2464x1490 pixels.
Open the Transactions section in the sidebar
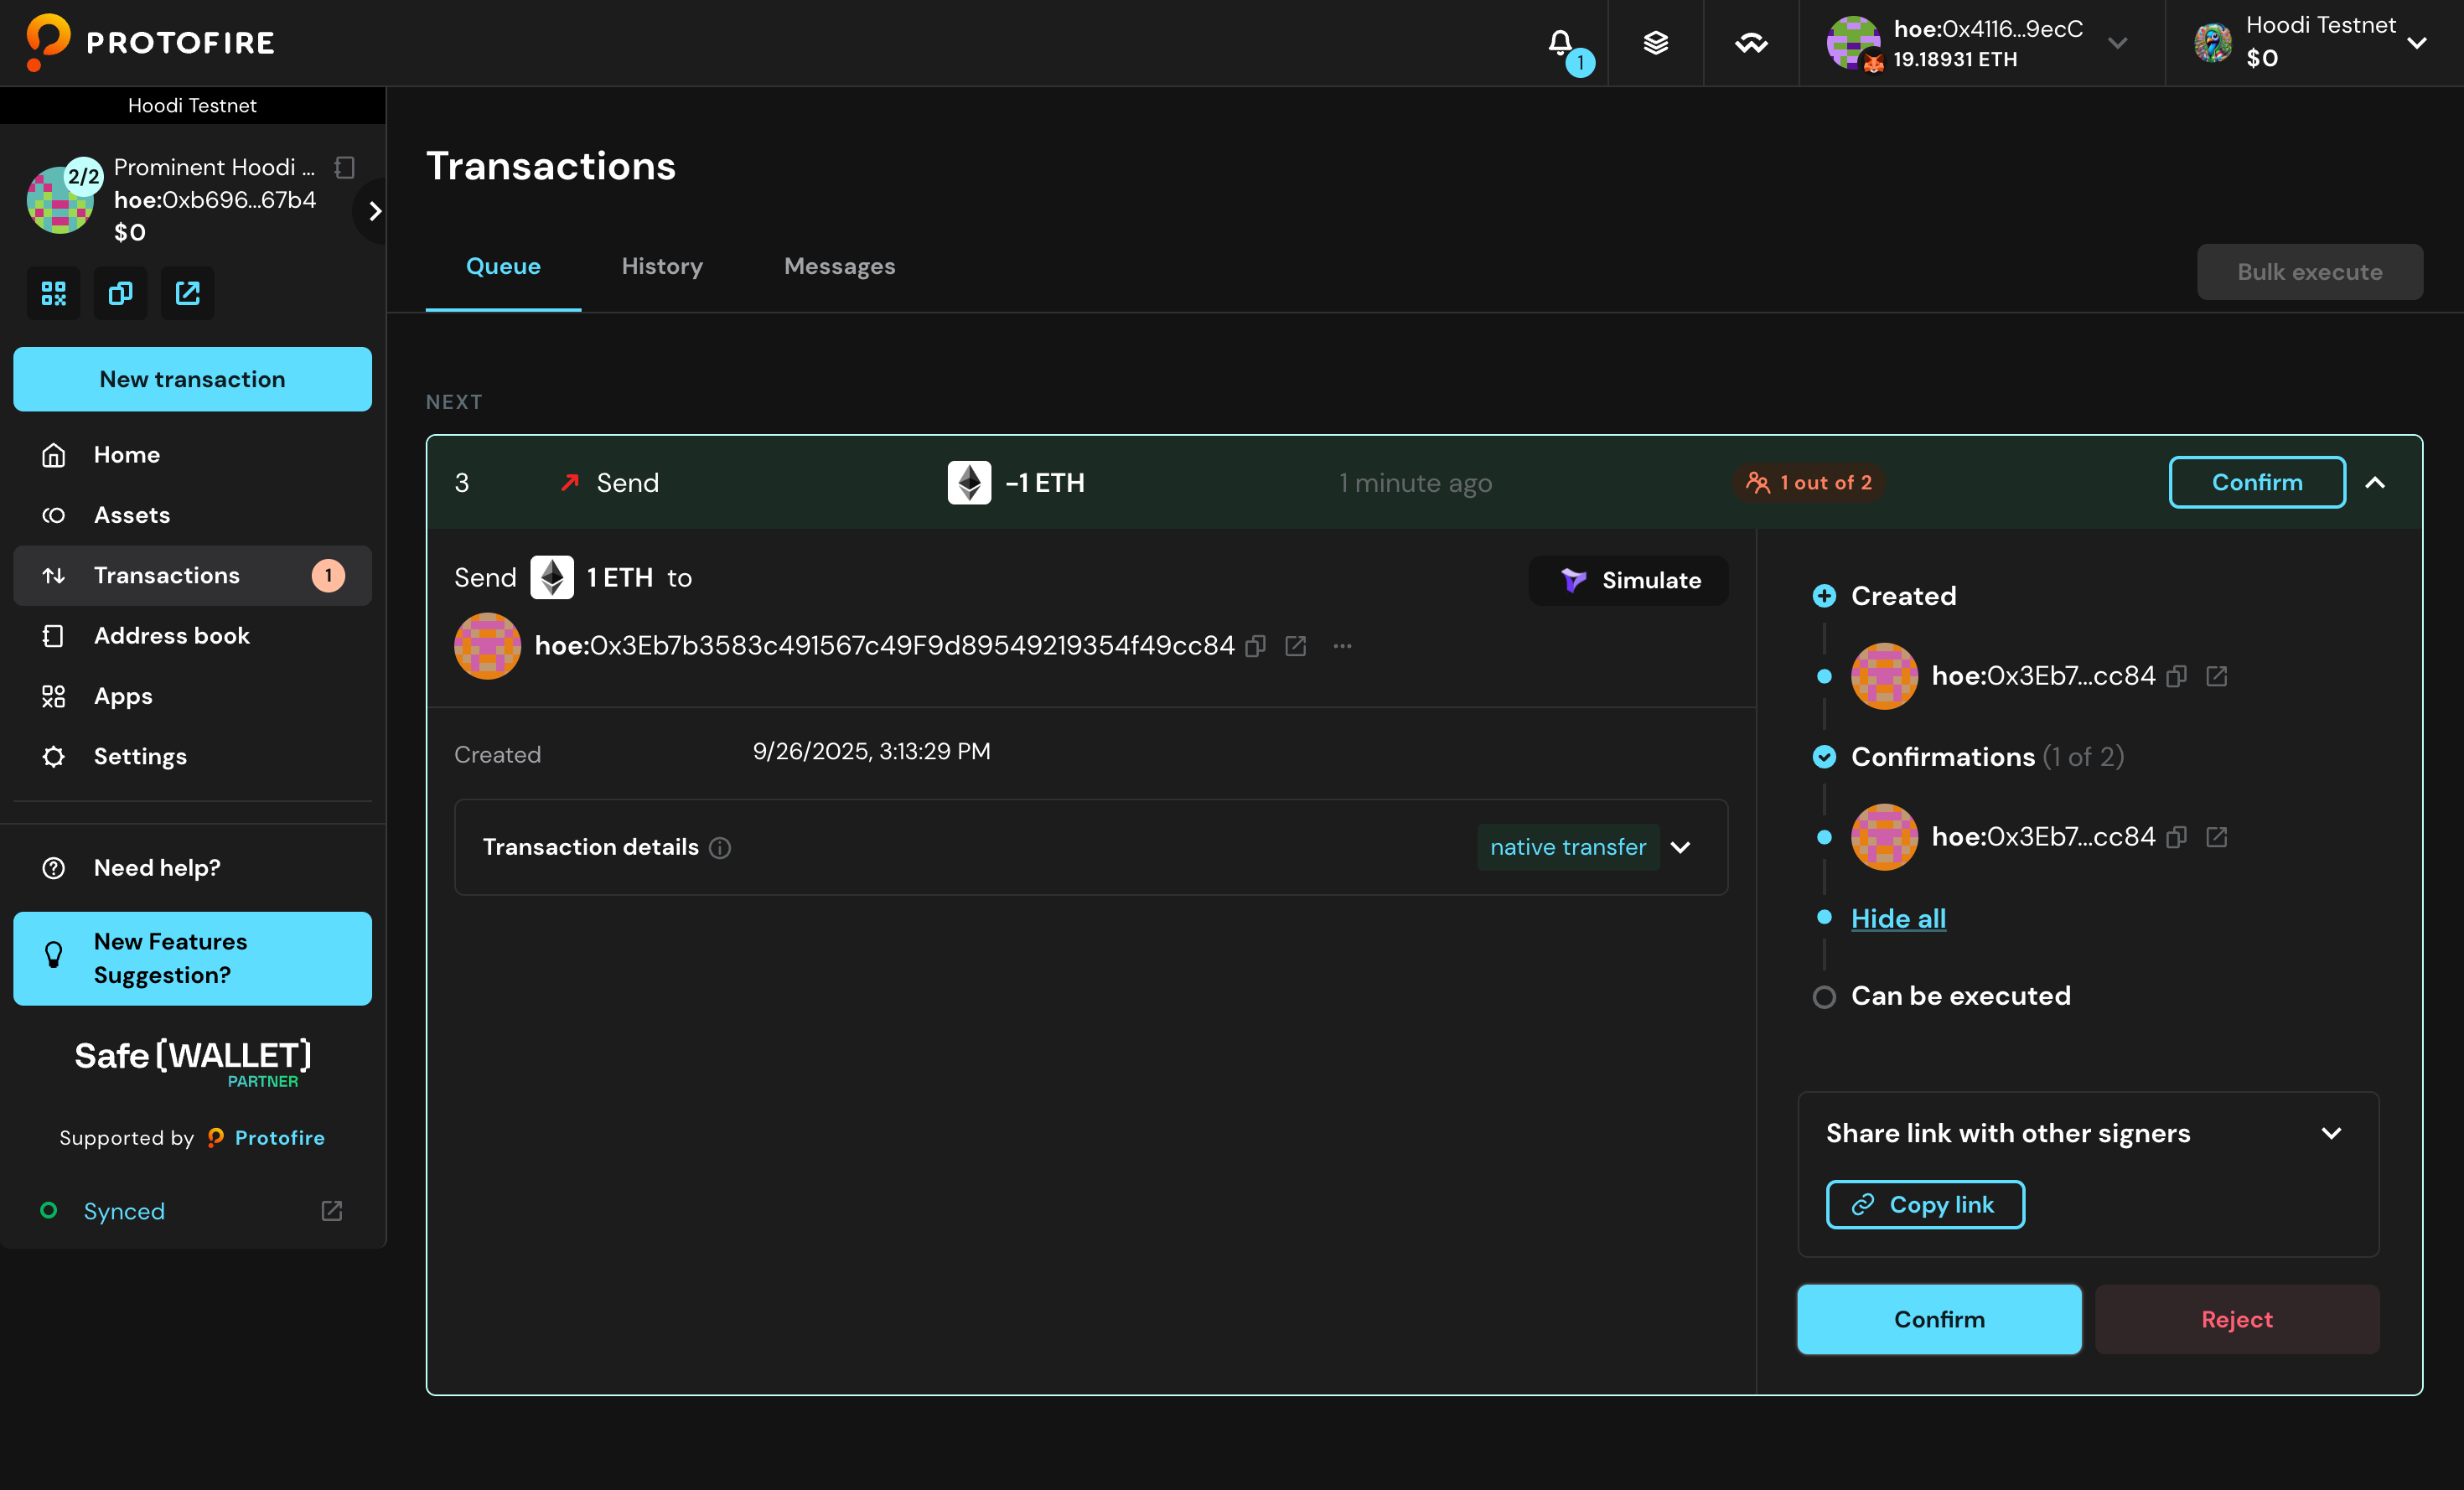pos(166,575)
